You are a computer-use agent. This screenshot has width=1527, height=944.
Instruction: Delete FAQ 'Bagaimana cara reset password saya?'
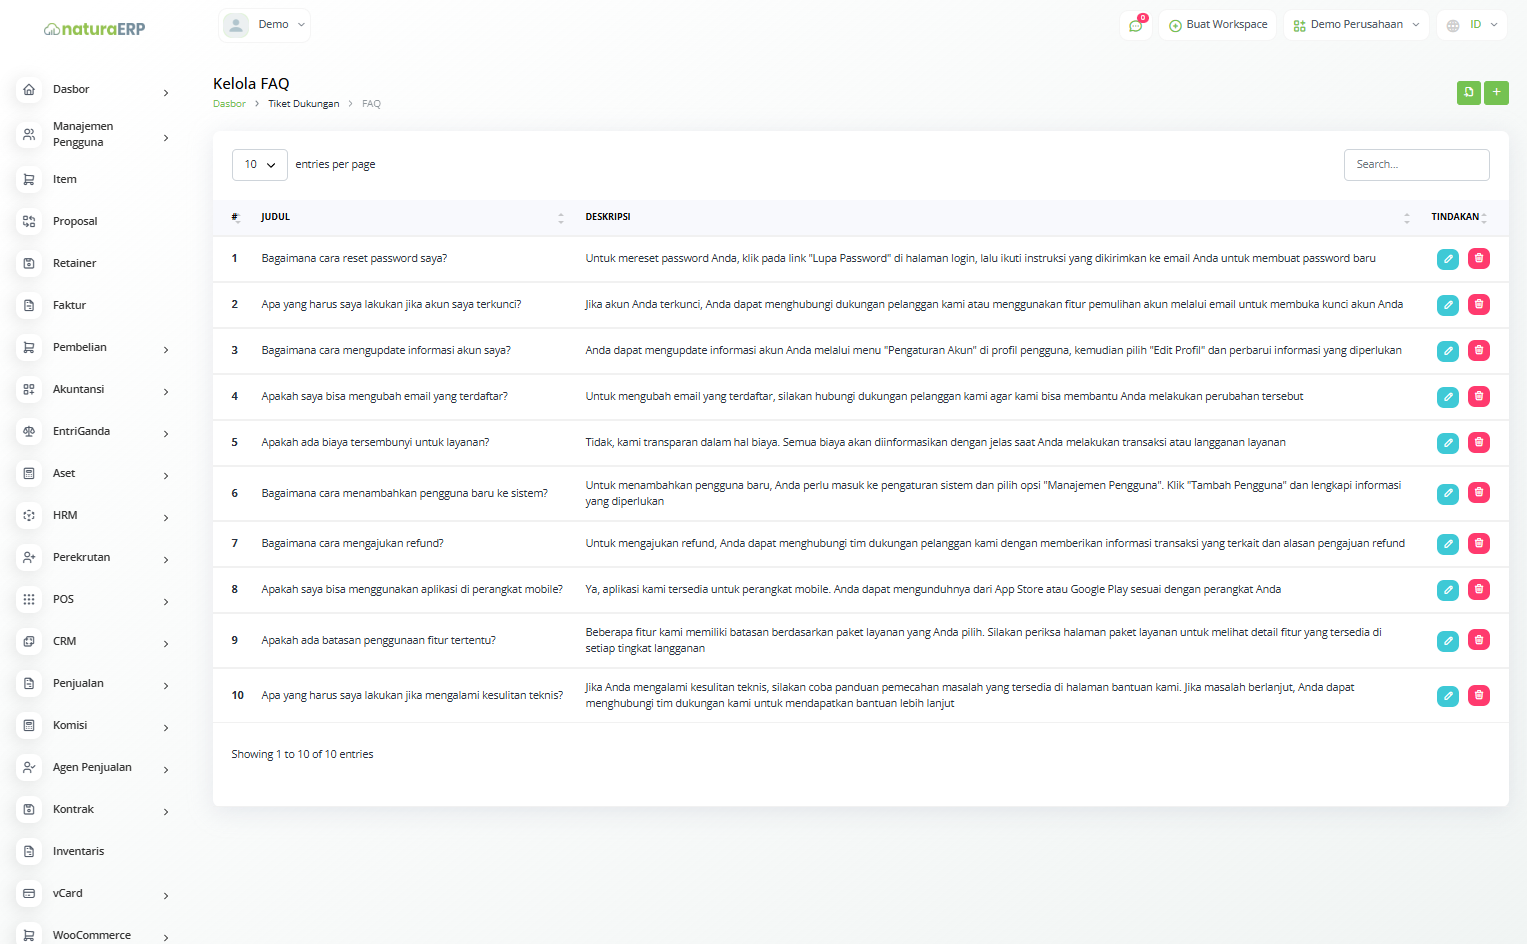(x=1479, y=259)
